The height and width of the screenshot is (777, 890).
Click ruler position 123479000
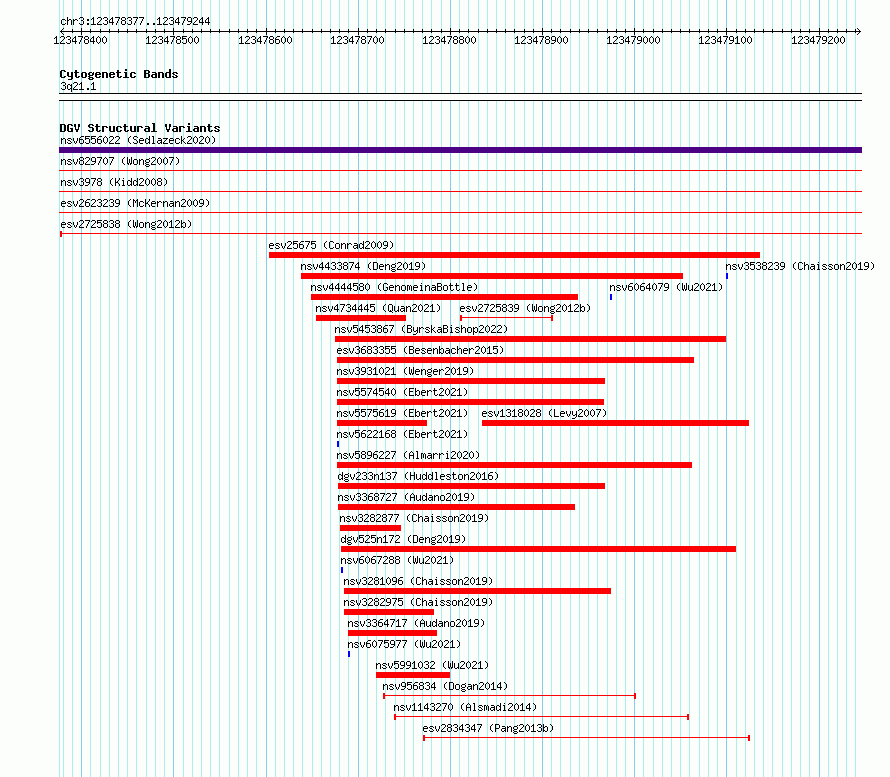(x=633, y=40)
